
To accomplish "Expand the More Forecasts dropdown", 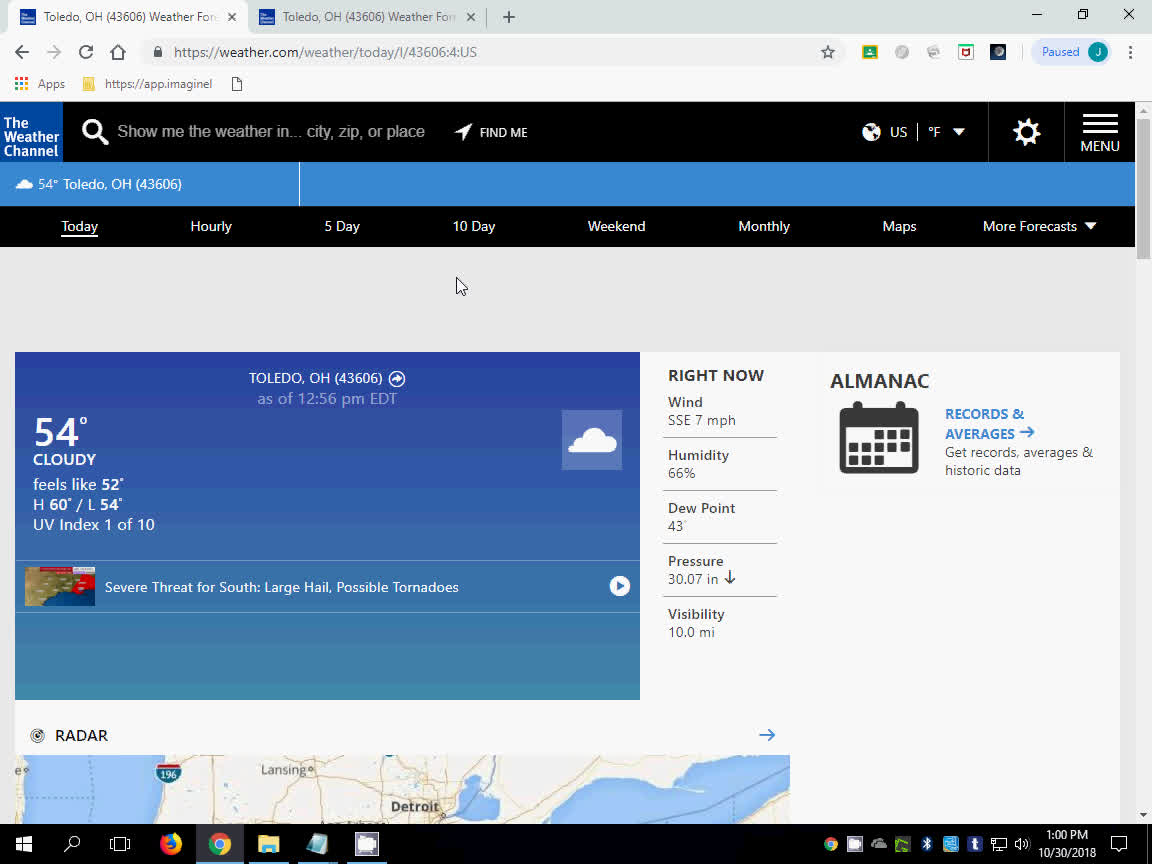I will [1039, 226].
